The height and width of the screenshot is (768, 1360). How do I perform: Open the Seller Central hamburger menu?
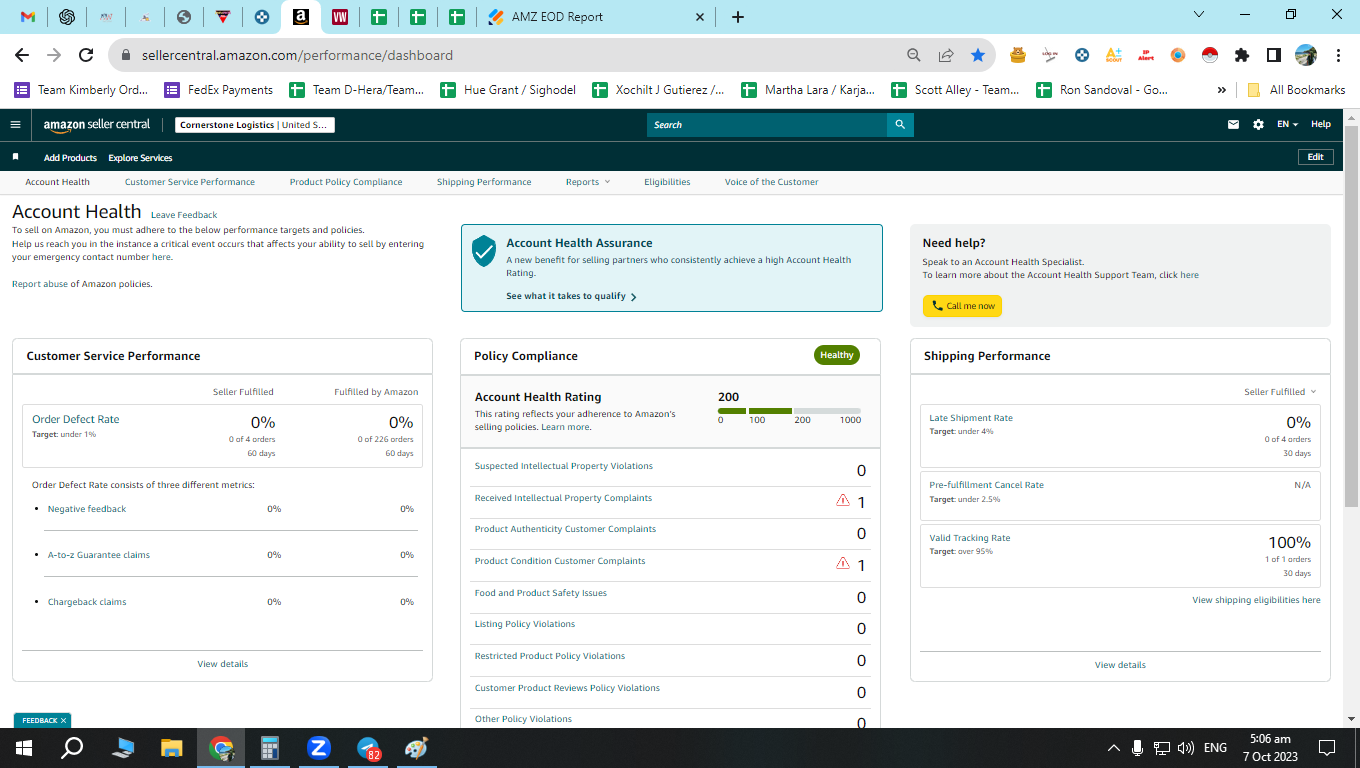pyautogui.click(x=15, y=125)
